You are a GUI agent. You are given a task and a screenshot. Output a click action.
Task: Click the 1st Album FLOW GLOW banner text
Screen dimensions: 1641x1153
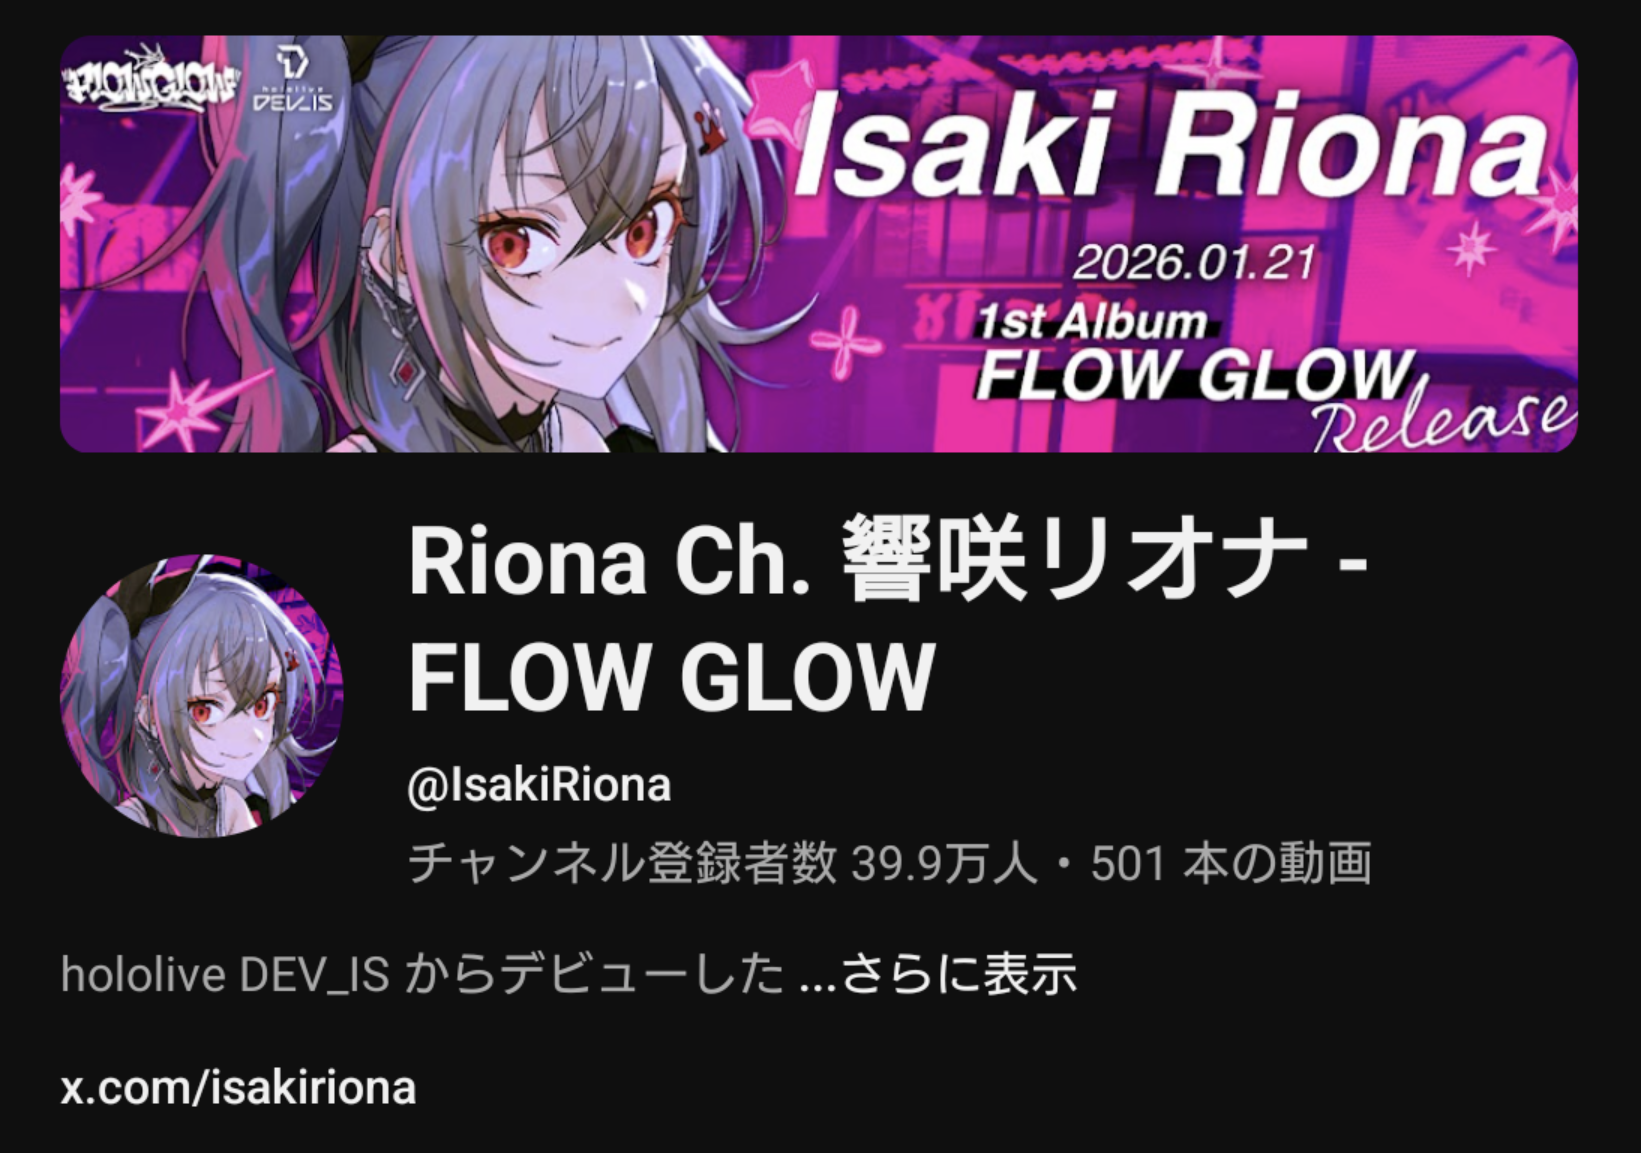click(1193, 354)
